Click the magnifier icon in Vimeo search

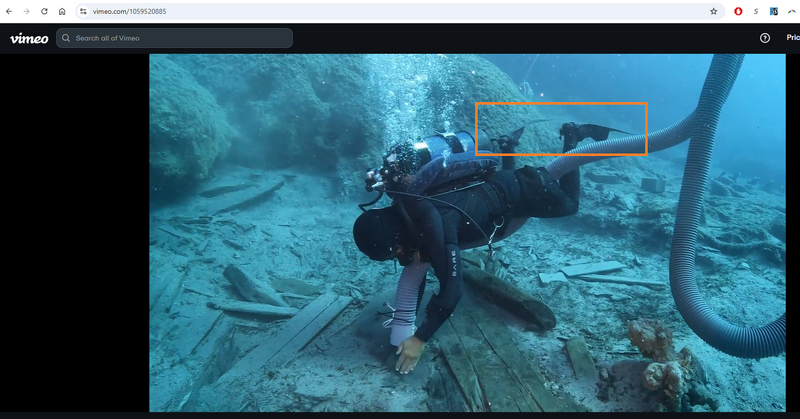click(x=66, y=38)
